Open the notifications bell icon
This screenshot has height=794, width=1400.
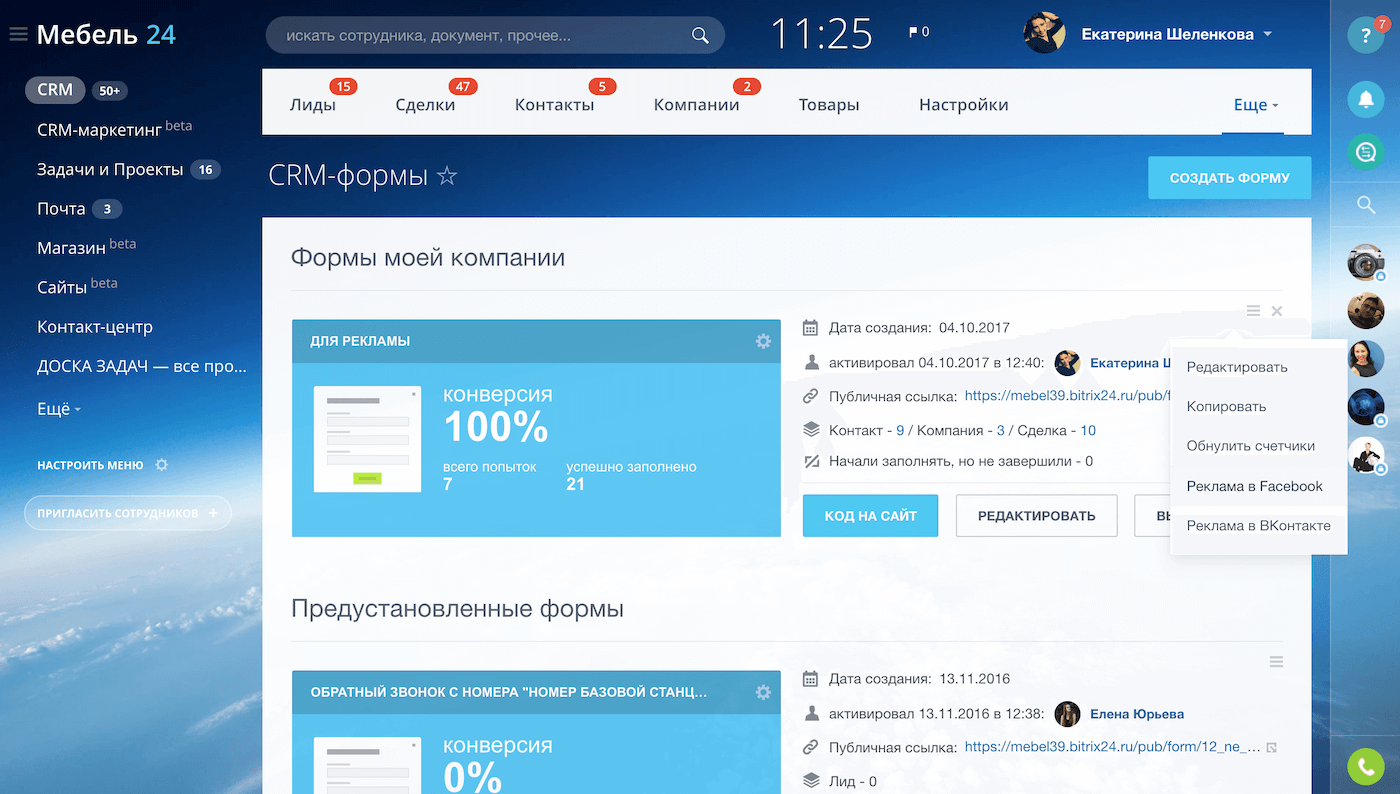click(x=1365, y=98)
